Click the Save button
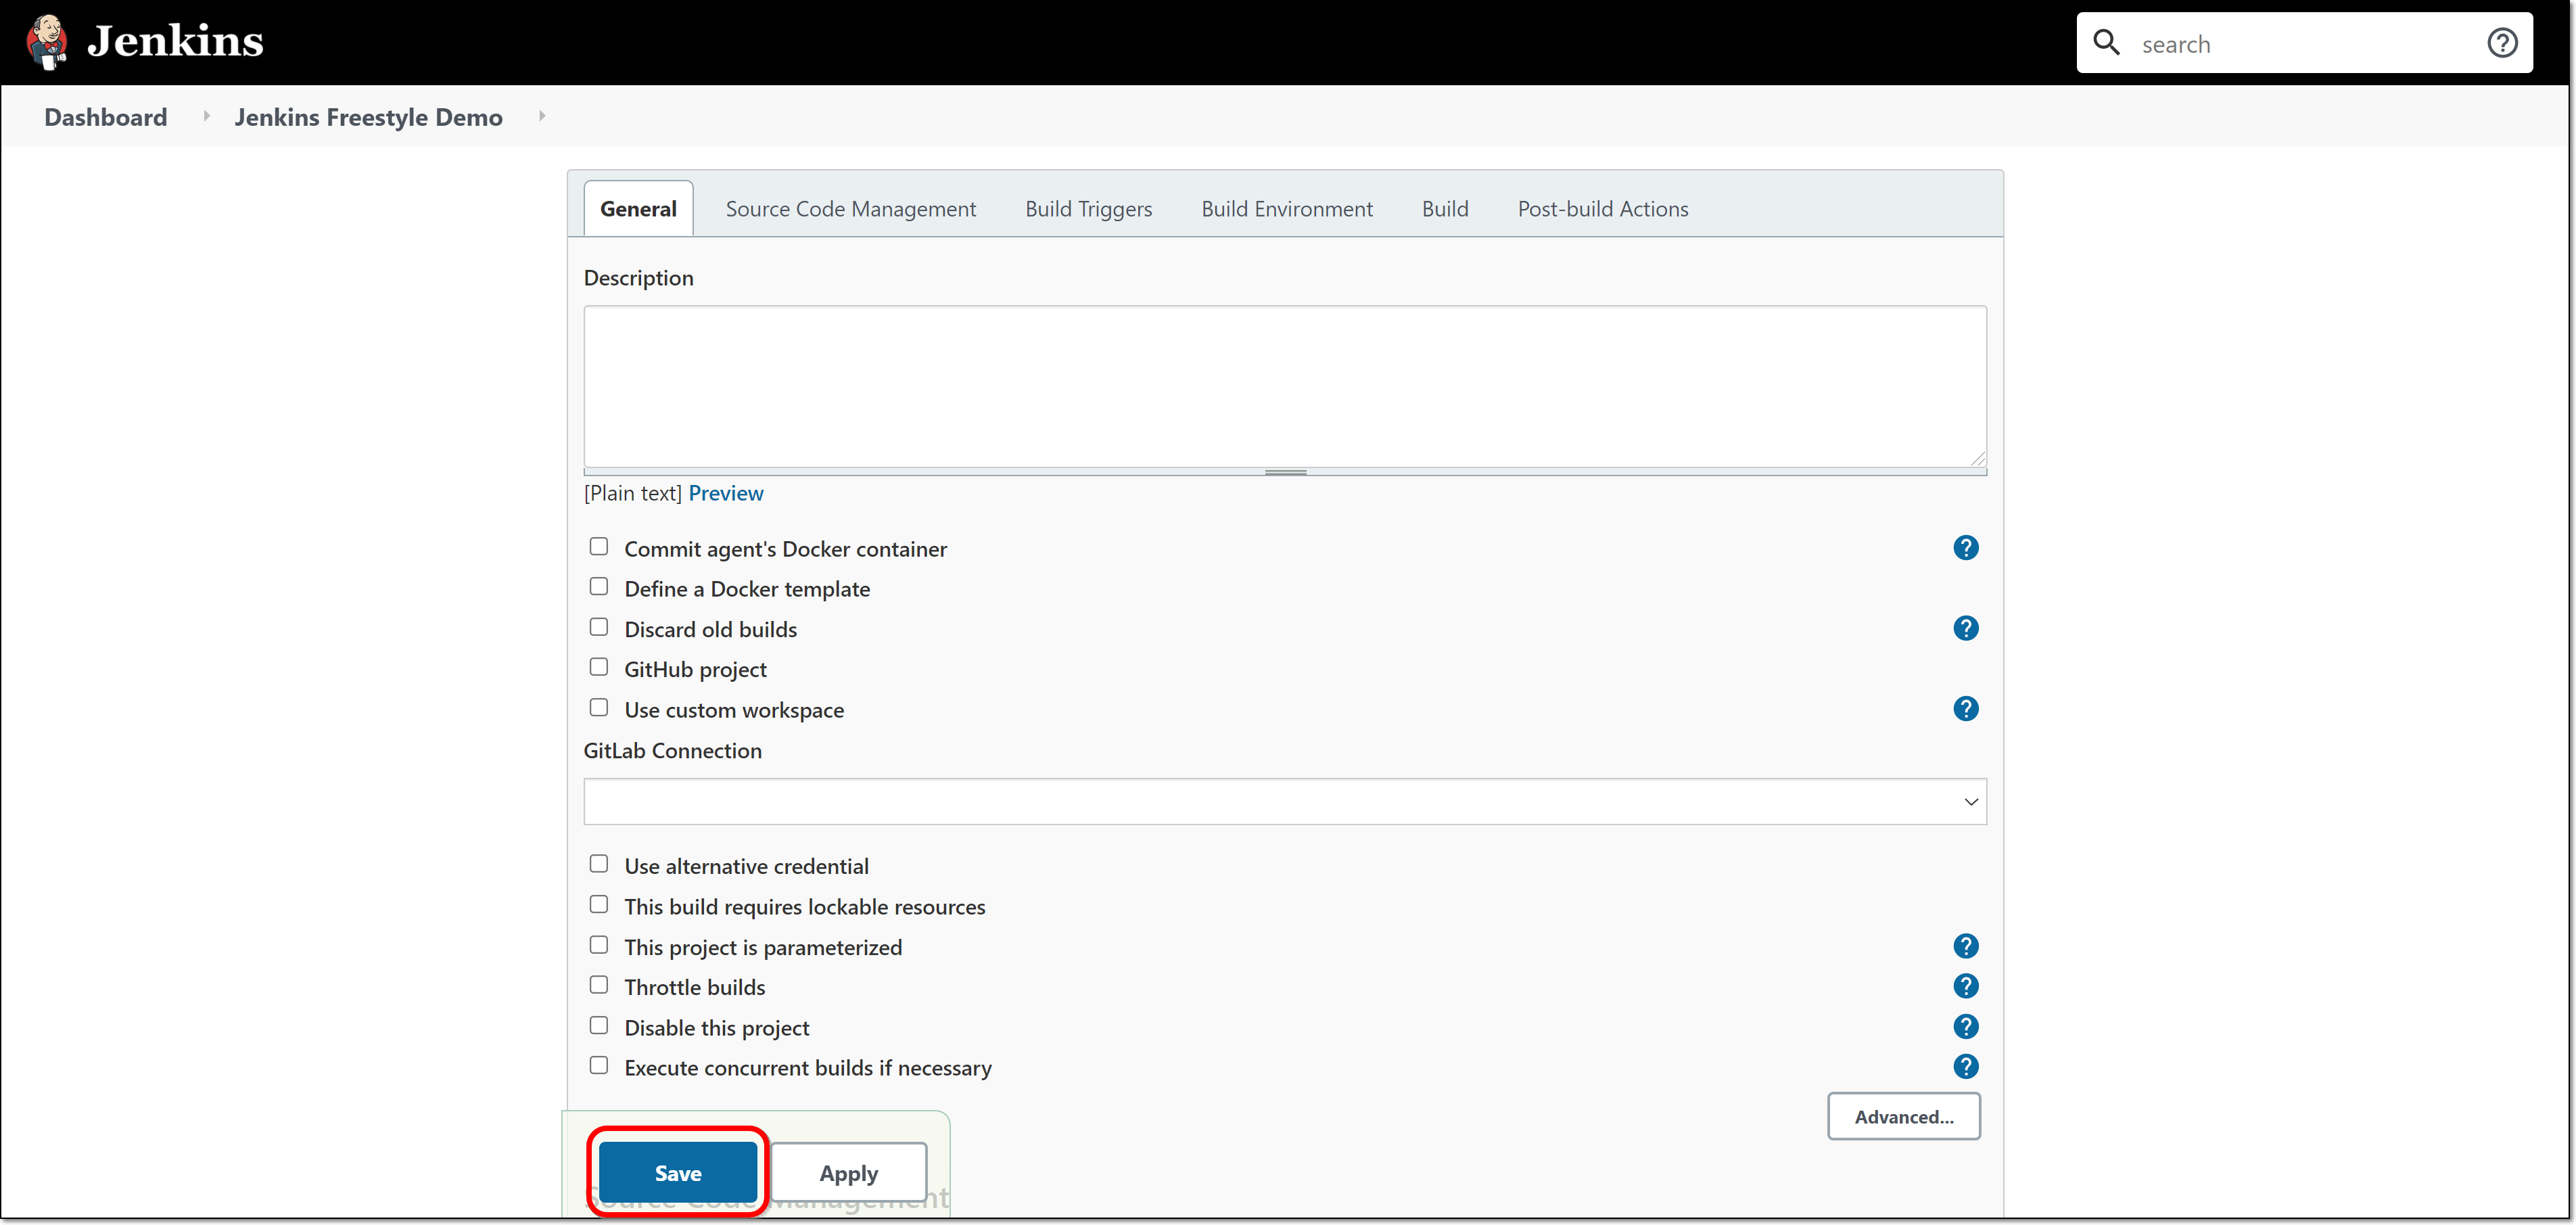Screen dimensions: 2576x1225 pos(677,1173)
